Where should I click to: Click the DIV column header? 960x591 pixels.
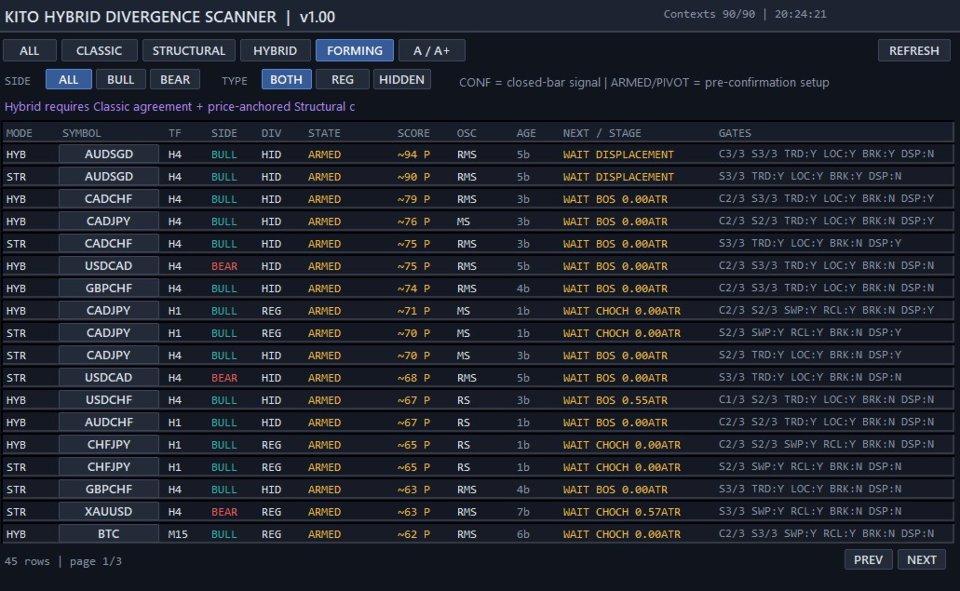(x=271, y=133)
